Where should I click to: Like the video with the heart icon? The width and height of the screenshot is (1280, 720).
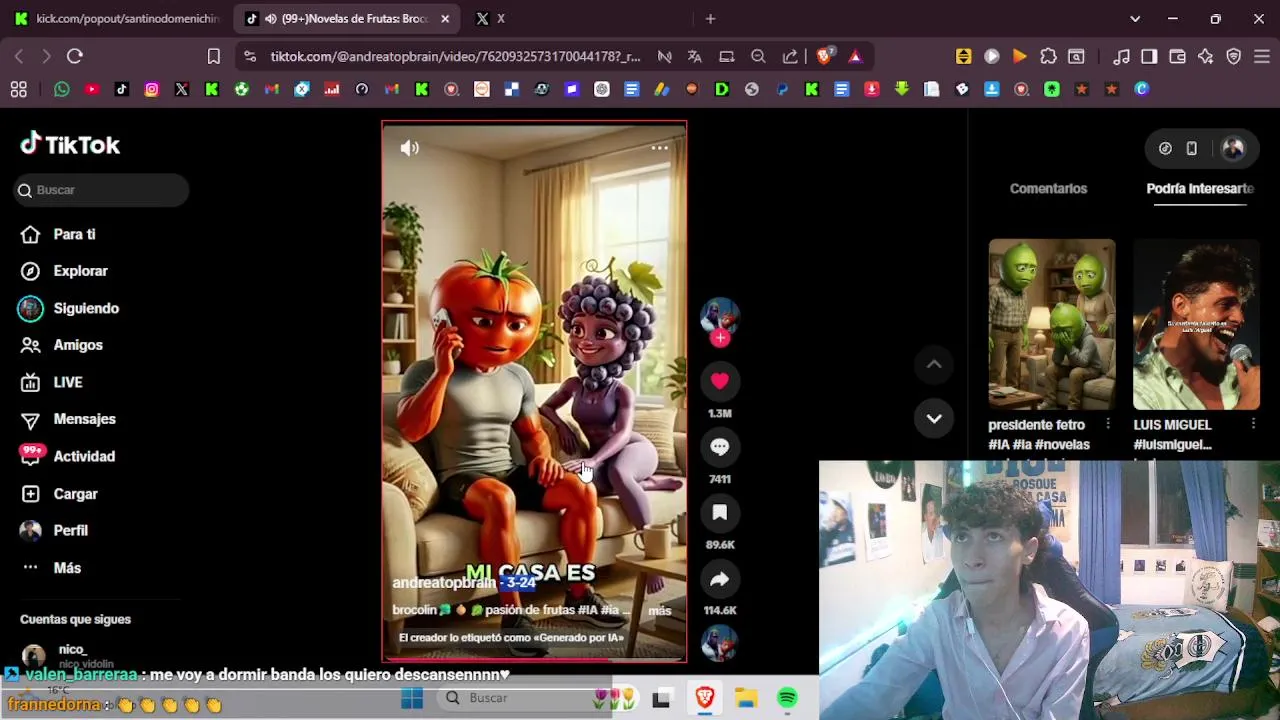[720, 381]
